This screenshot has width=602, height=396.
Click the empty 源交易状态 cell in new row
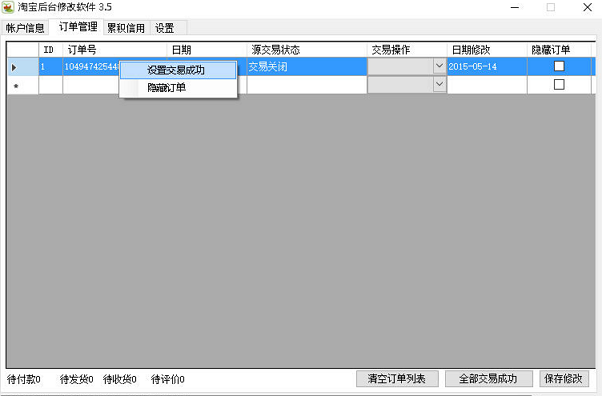[x=306, y=85]
